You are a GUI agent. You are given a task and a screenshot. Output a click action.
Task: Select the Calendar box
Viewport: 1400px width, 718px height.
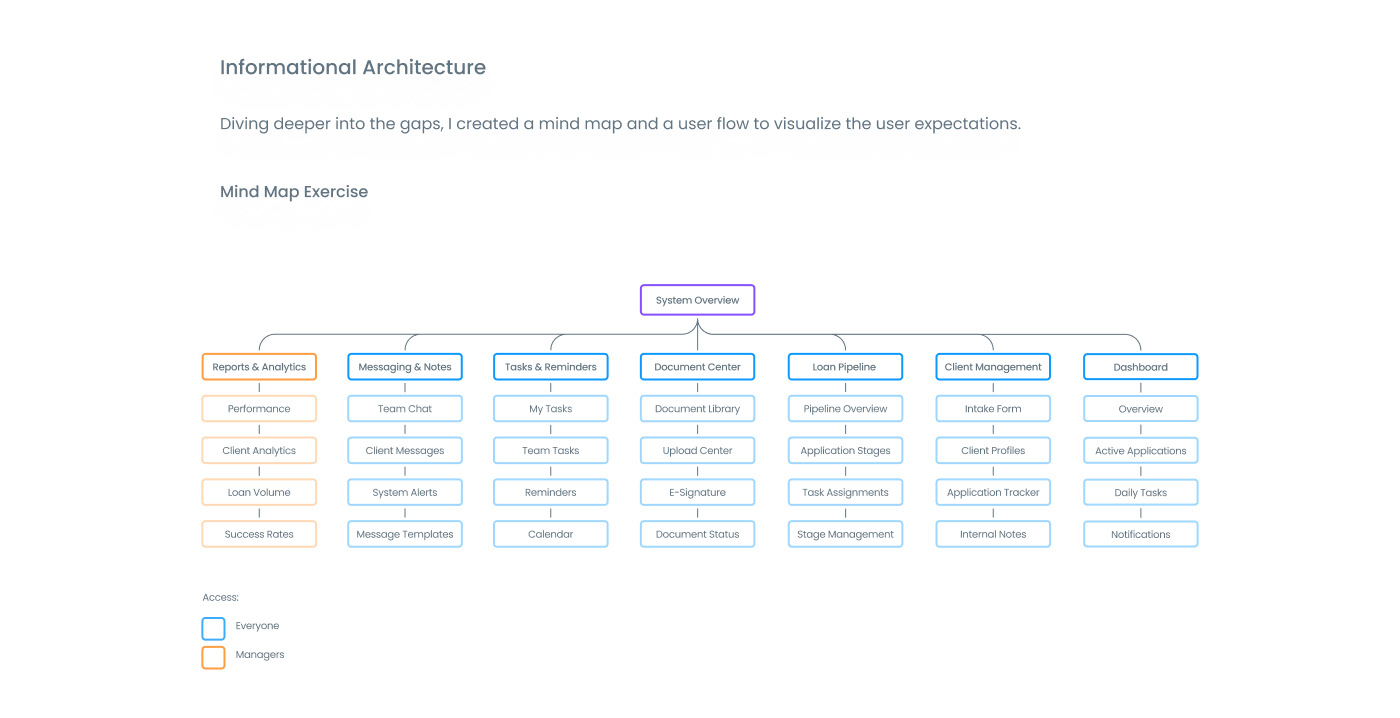click(551, 535)
